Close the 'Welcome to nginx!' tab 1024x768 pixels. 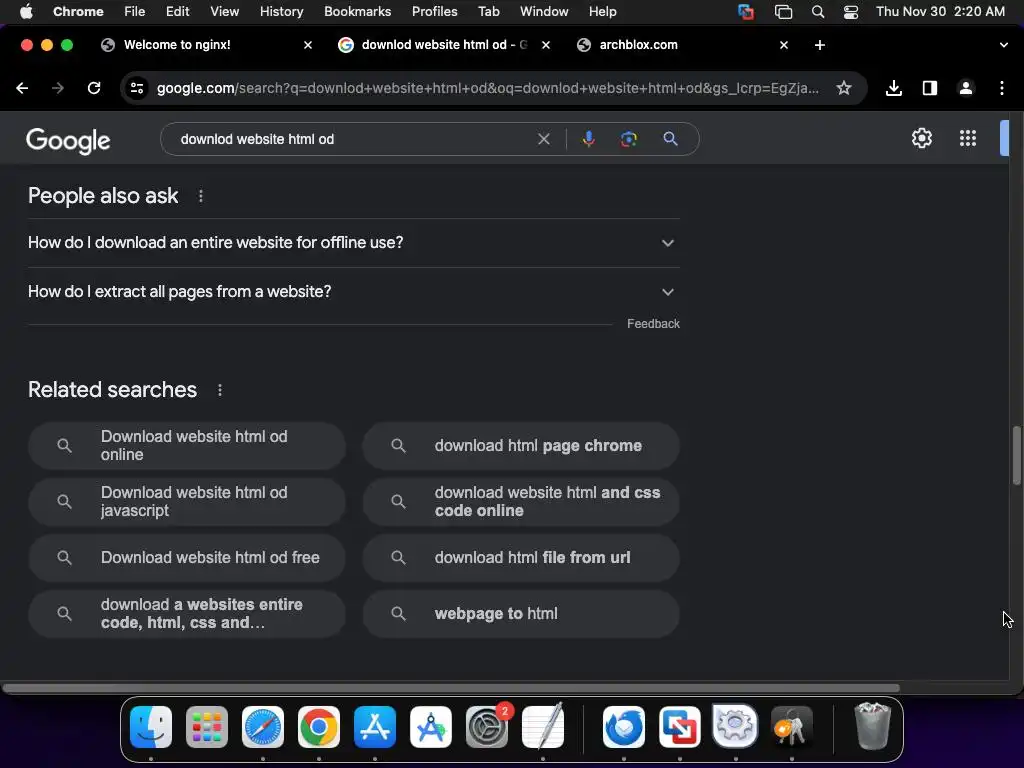[x=308, y=45]
